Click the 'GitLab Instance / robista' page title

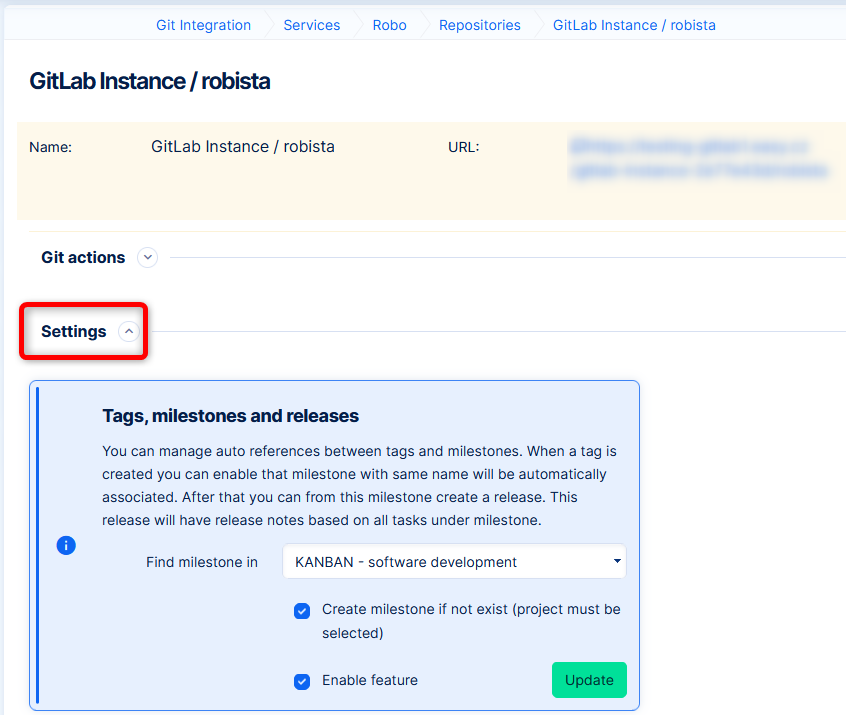coord(150,81)
